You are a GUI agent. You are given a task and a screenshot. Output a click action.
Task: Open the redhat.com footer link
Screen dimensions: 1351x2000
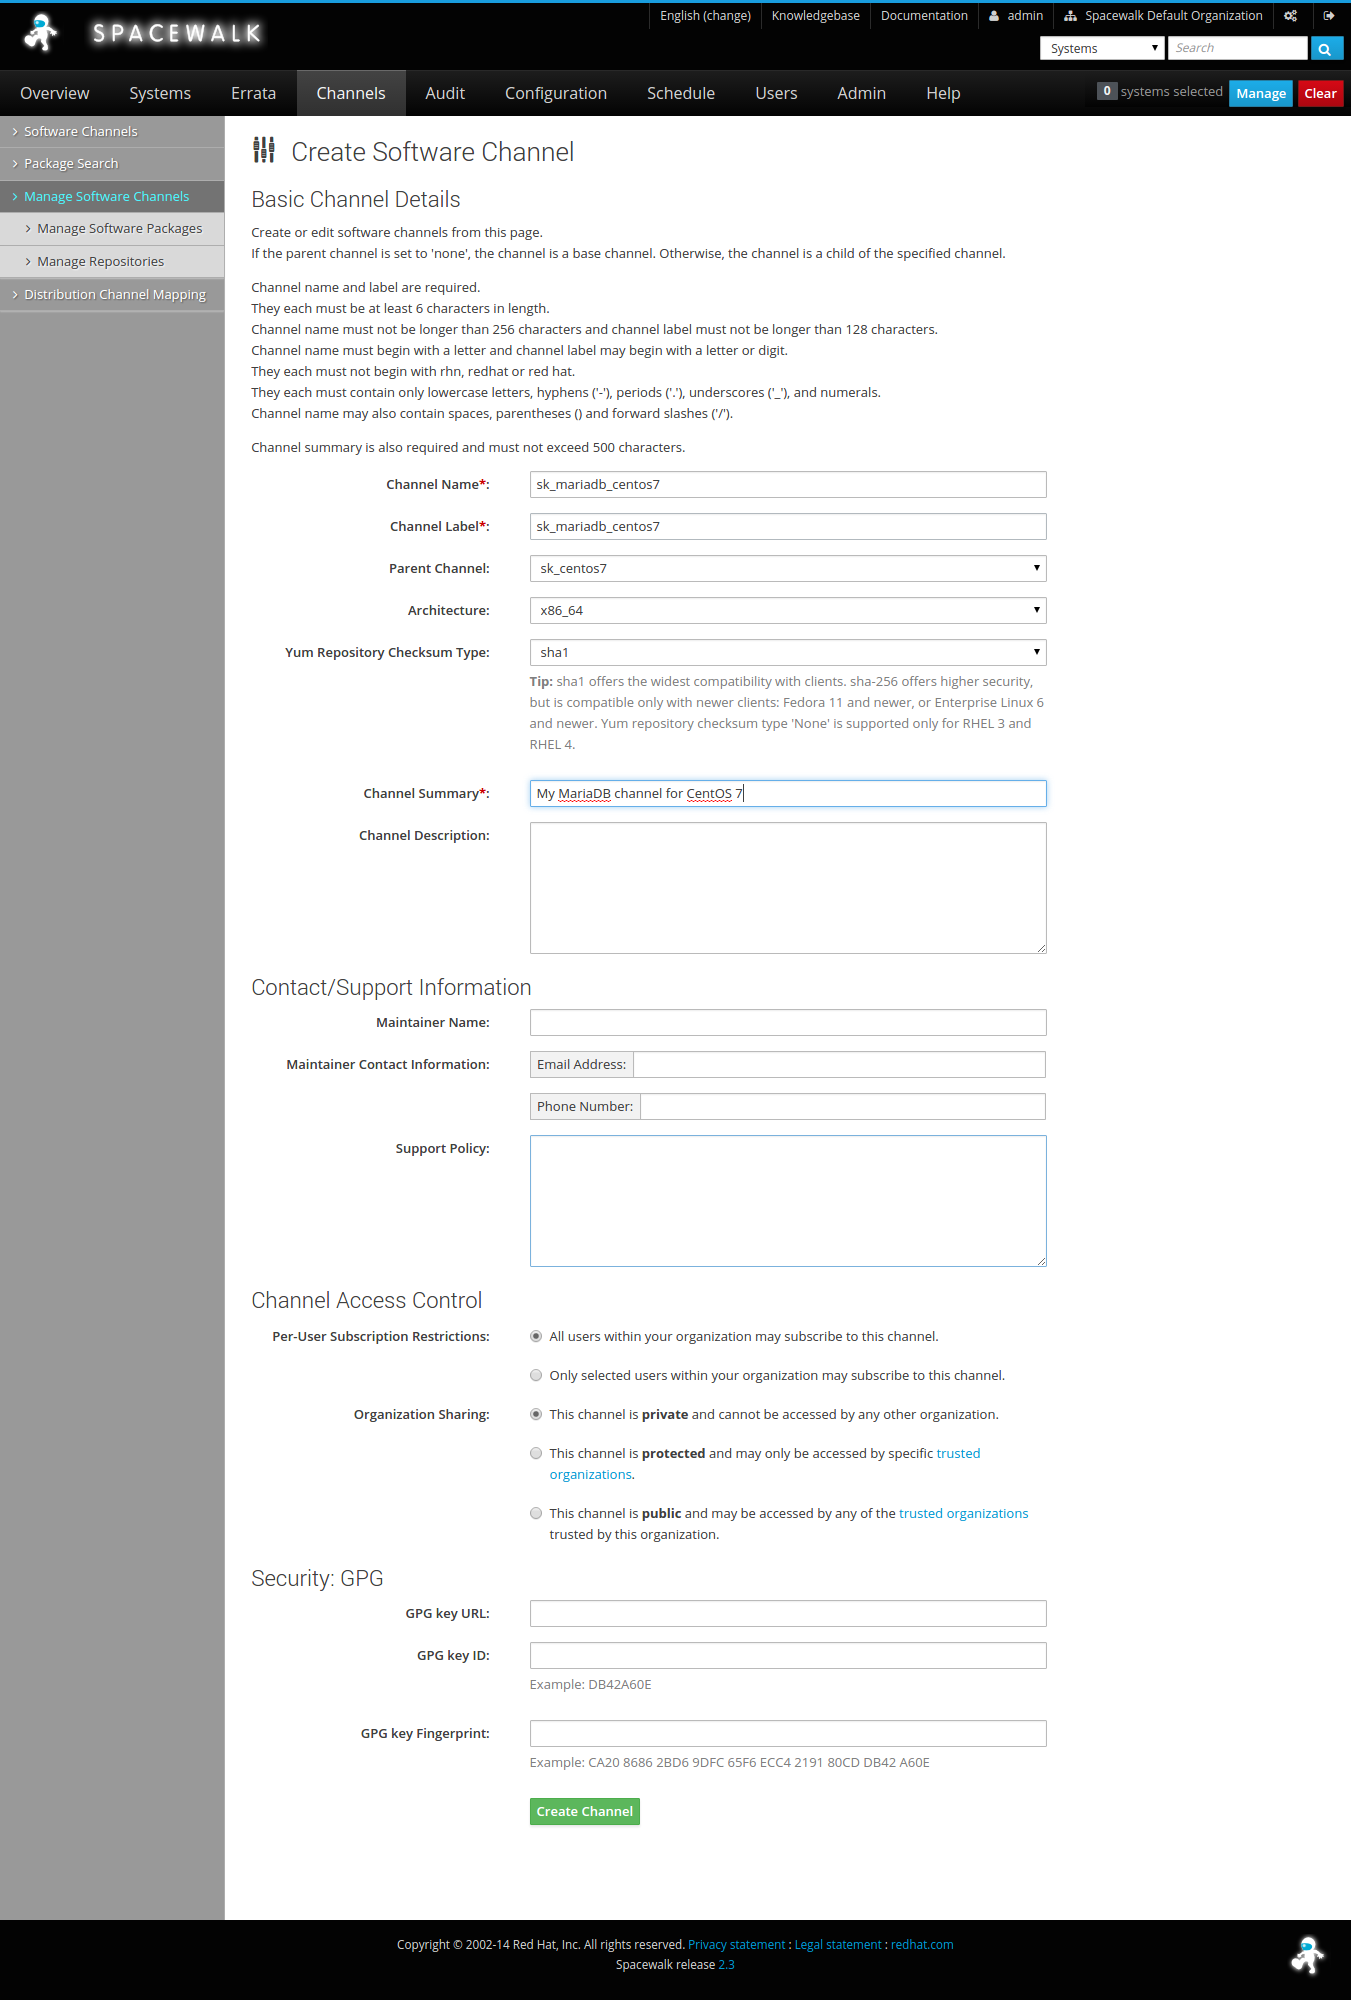coord(922,1945)
